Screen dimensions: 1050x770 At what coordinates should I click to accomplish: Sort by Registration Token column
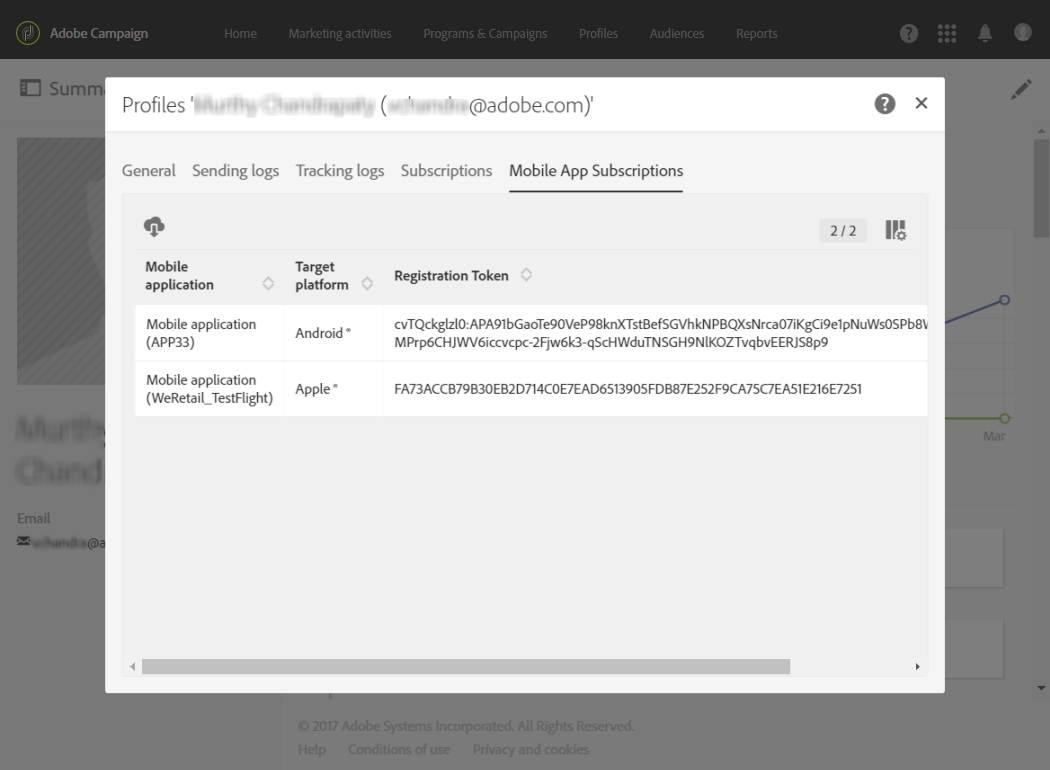pyautogui.click(x=526, y=275)
